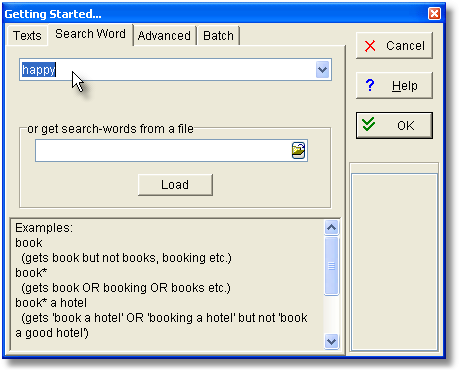The height and width of the screenshot is (373, 460).
Task: Click text '(gets book but not books, booking etc.)'
Action: click(x=126, y=258)
